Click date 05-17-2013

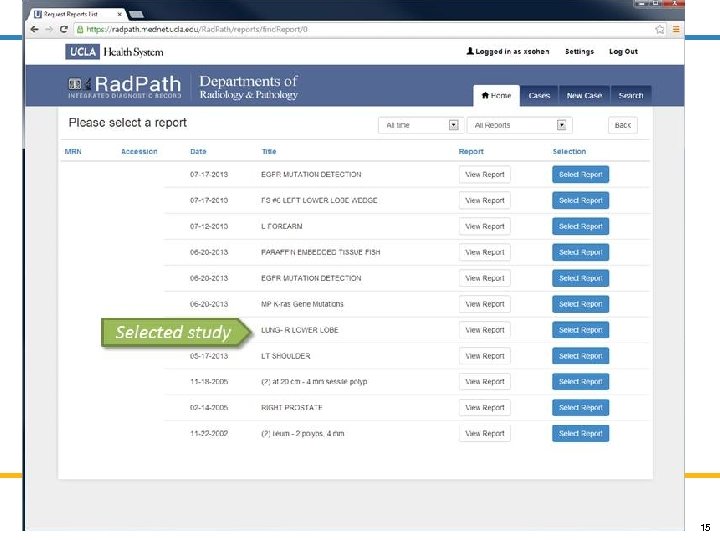209,356
